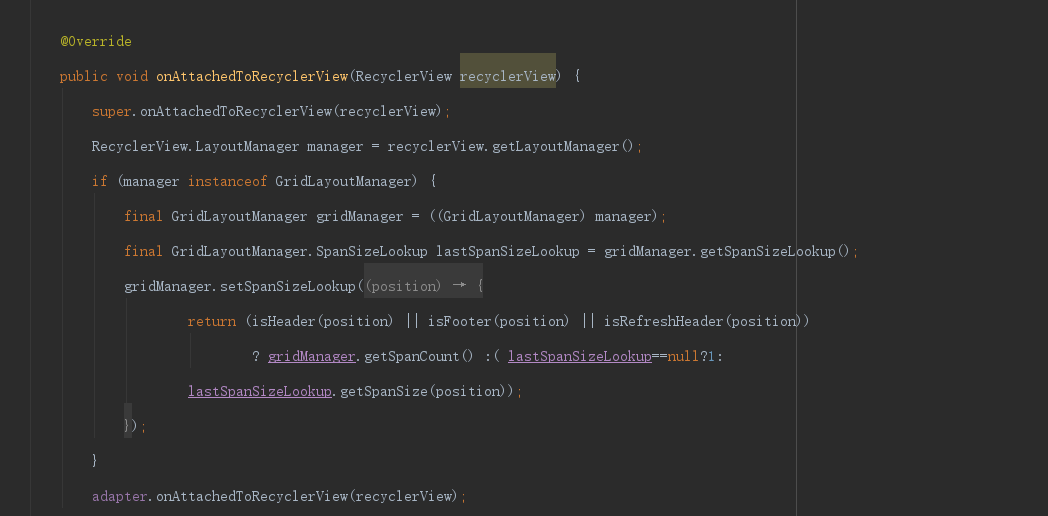Viewport: 1048px width, 516px height.
Task: Click the getSpanSizeLookup() method call
Action: [x=775, y=251]
